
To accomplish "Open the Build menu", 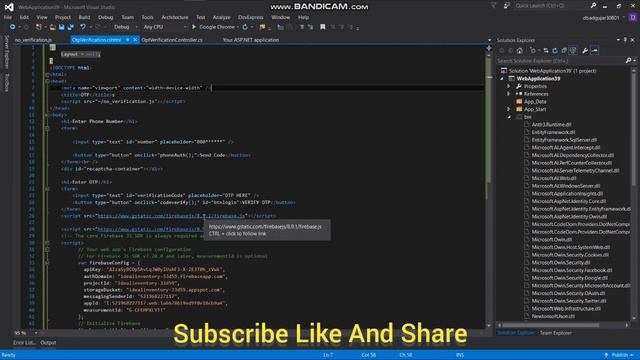I will point(84,17).
